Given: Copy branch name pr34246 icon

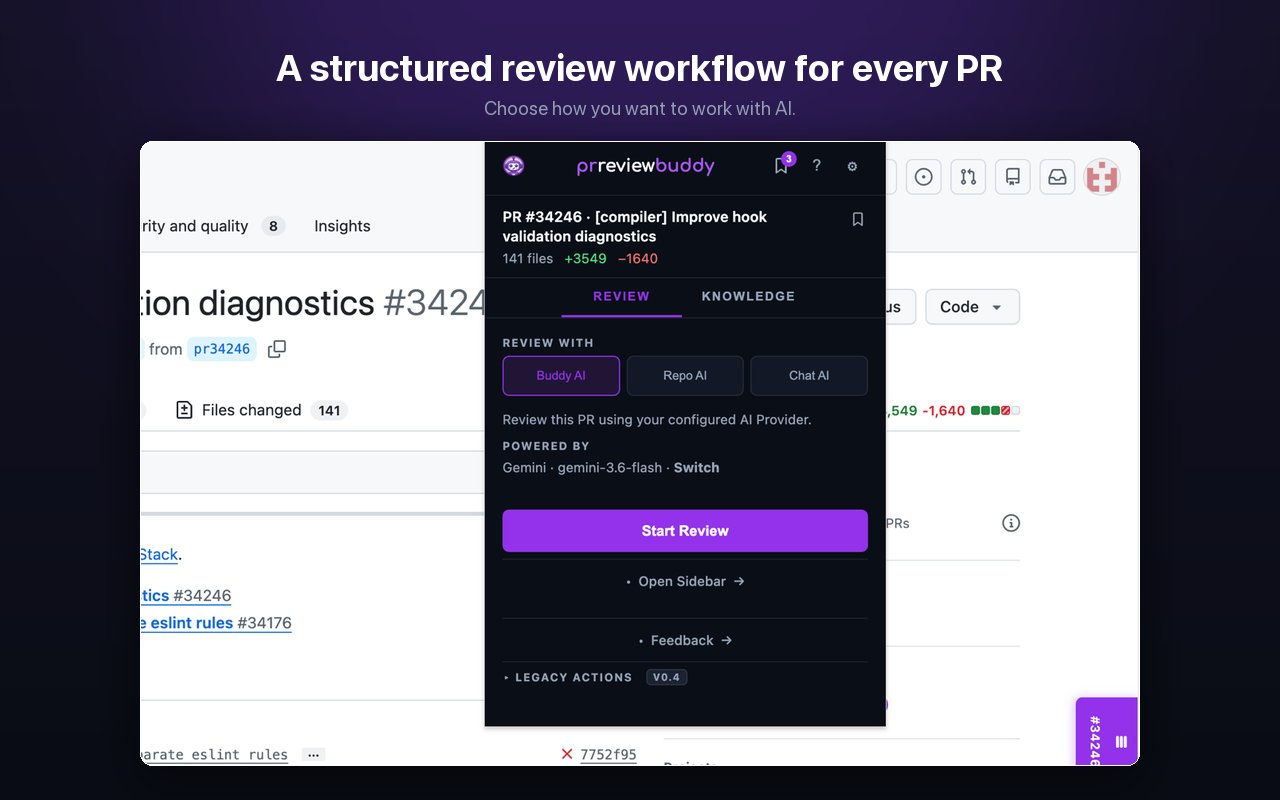Looking at the screenshot, I should (x=277, y=349).
